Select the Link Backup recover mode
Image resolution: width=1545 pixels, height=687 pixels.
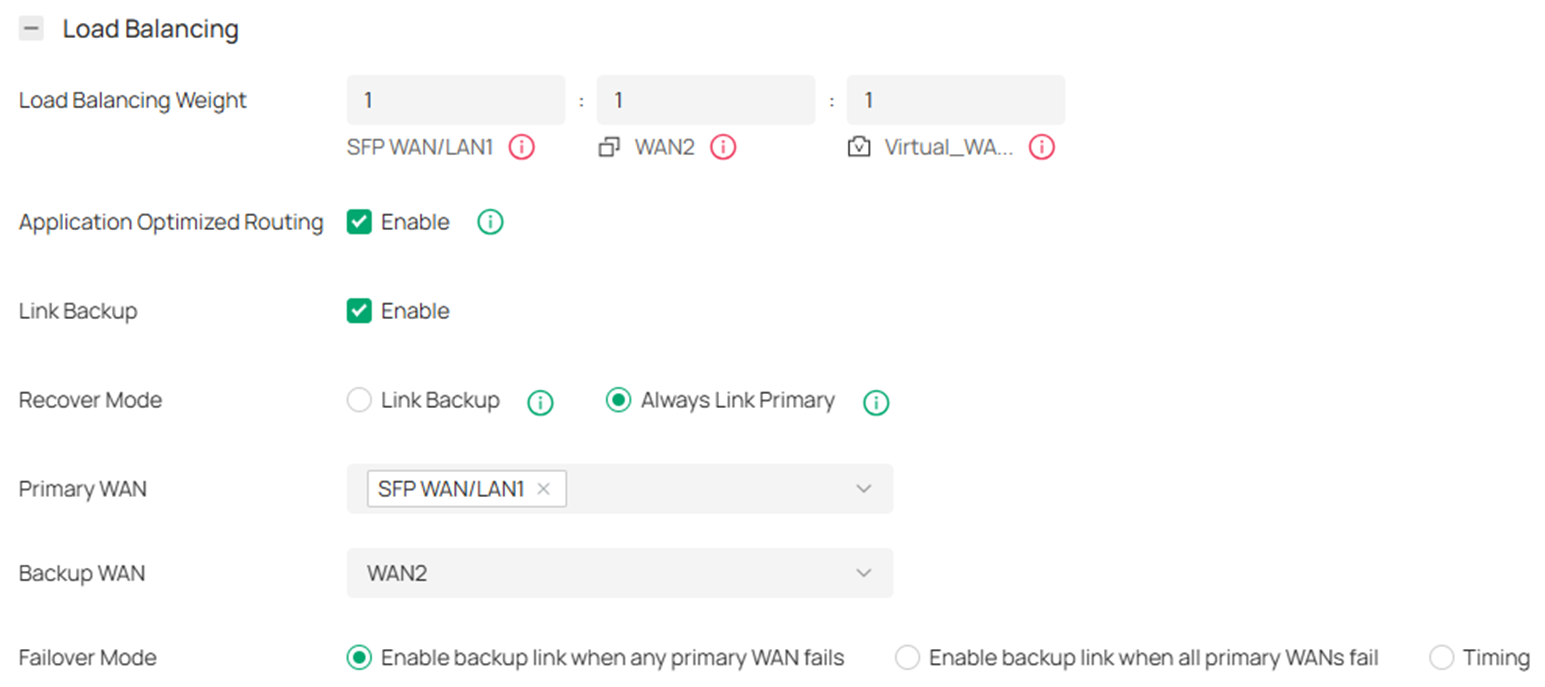[358, 400]
